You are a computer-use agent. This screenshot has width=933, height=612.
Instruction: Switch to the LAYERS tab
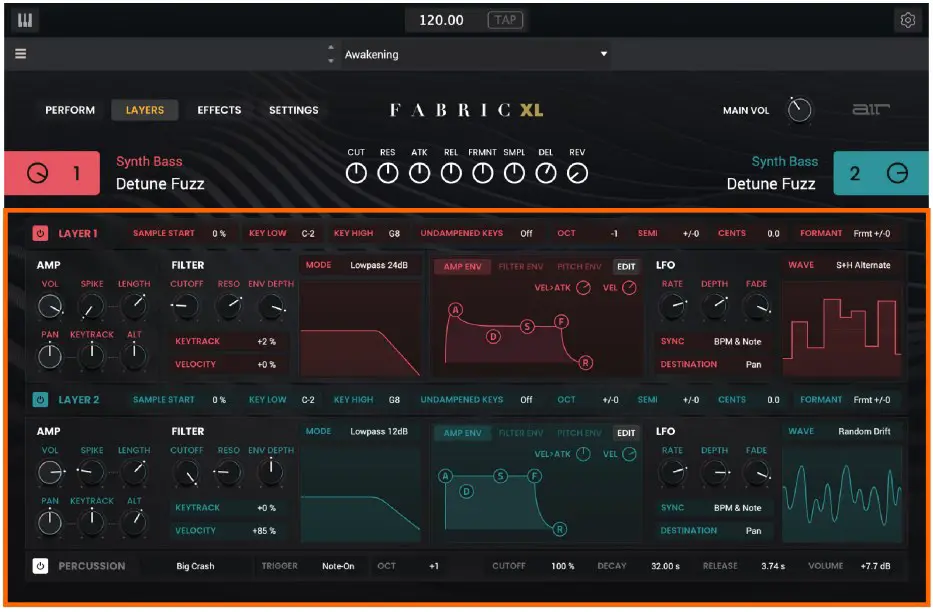(x=145, y=110)
